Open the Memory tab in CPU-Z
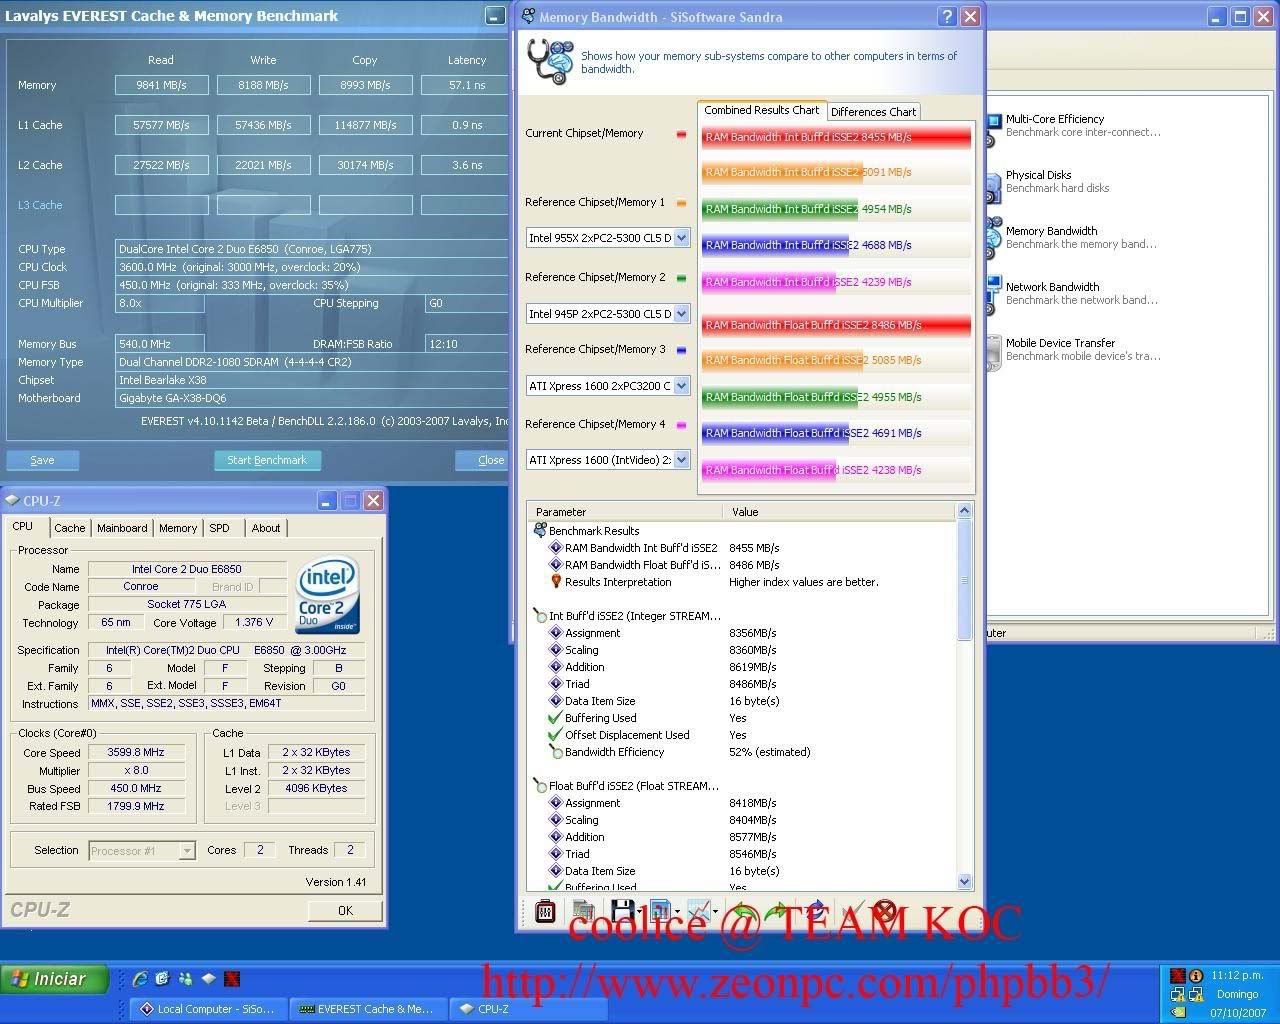Screen dimensions: 1280x1024 pyautogui.click(x=178, y=528)
